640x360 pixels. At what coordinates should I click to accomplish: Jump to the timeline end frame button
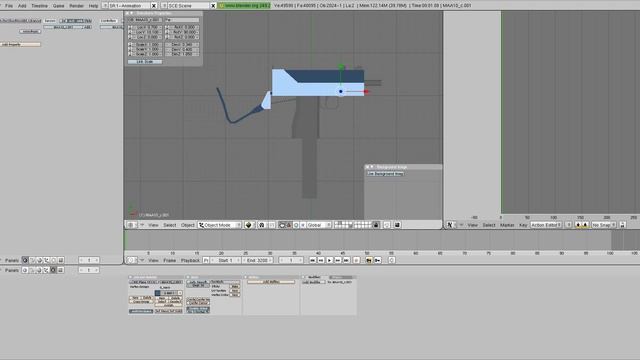point(347,260)
